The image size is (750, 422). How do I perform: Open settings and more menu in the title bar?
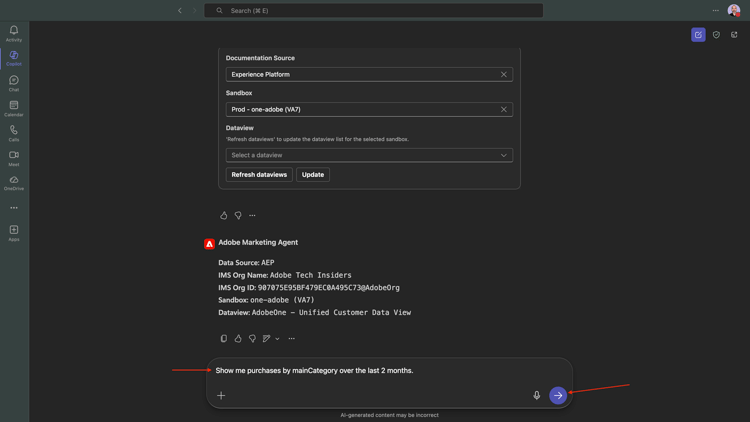pos(716,11)
